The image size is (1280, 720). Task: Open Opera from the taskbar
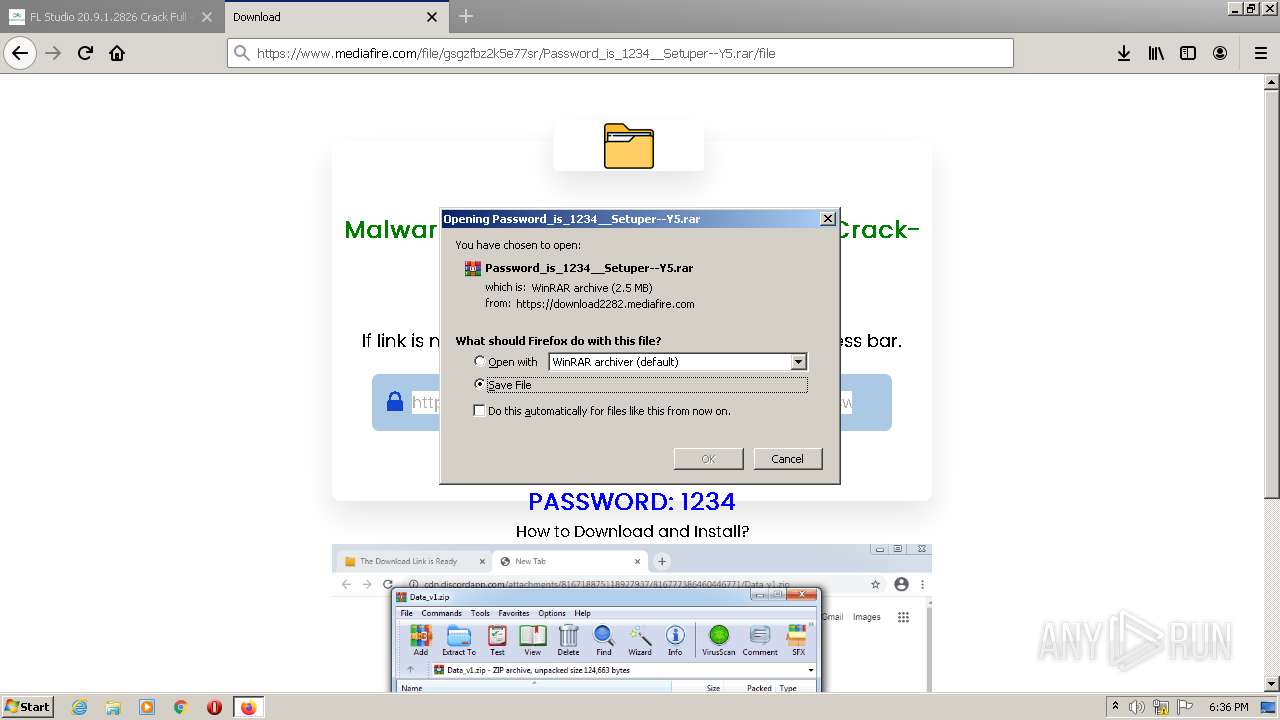click(214, 707)
